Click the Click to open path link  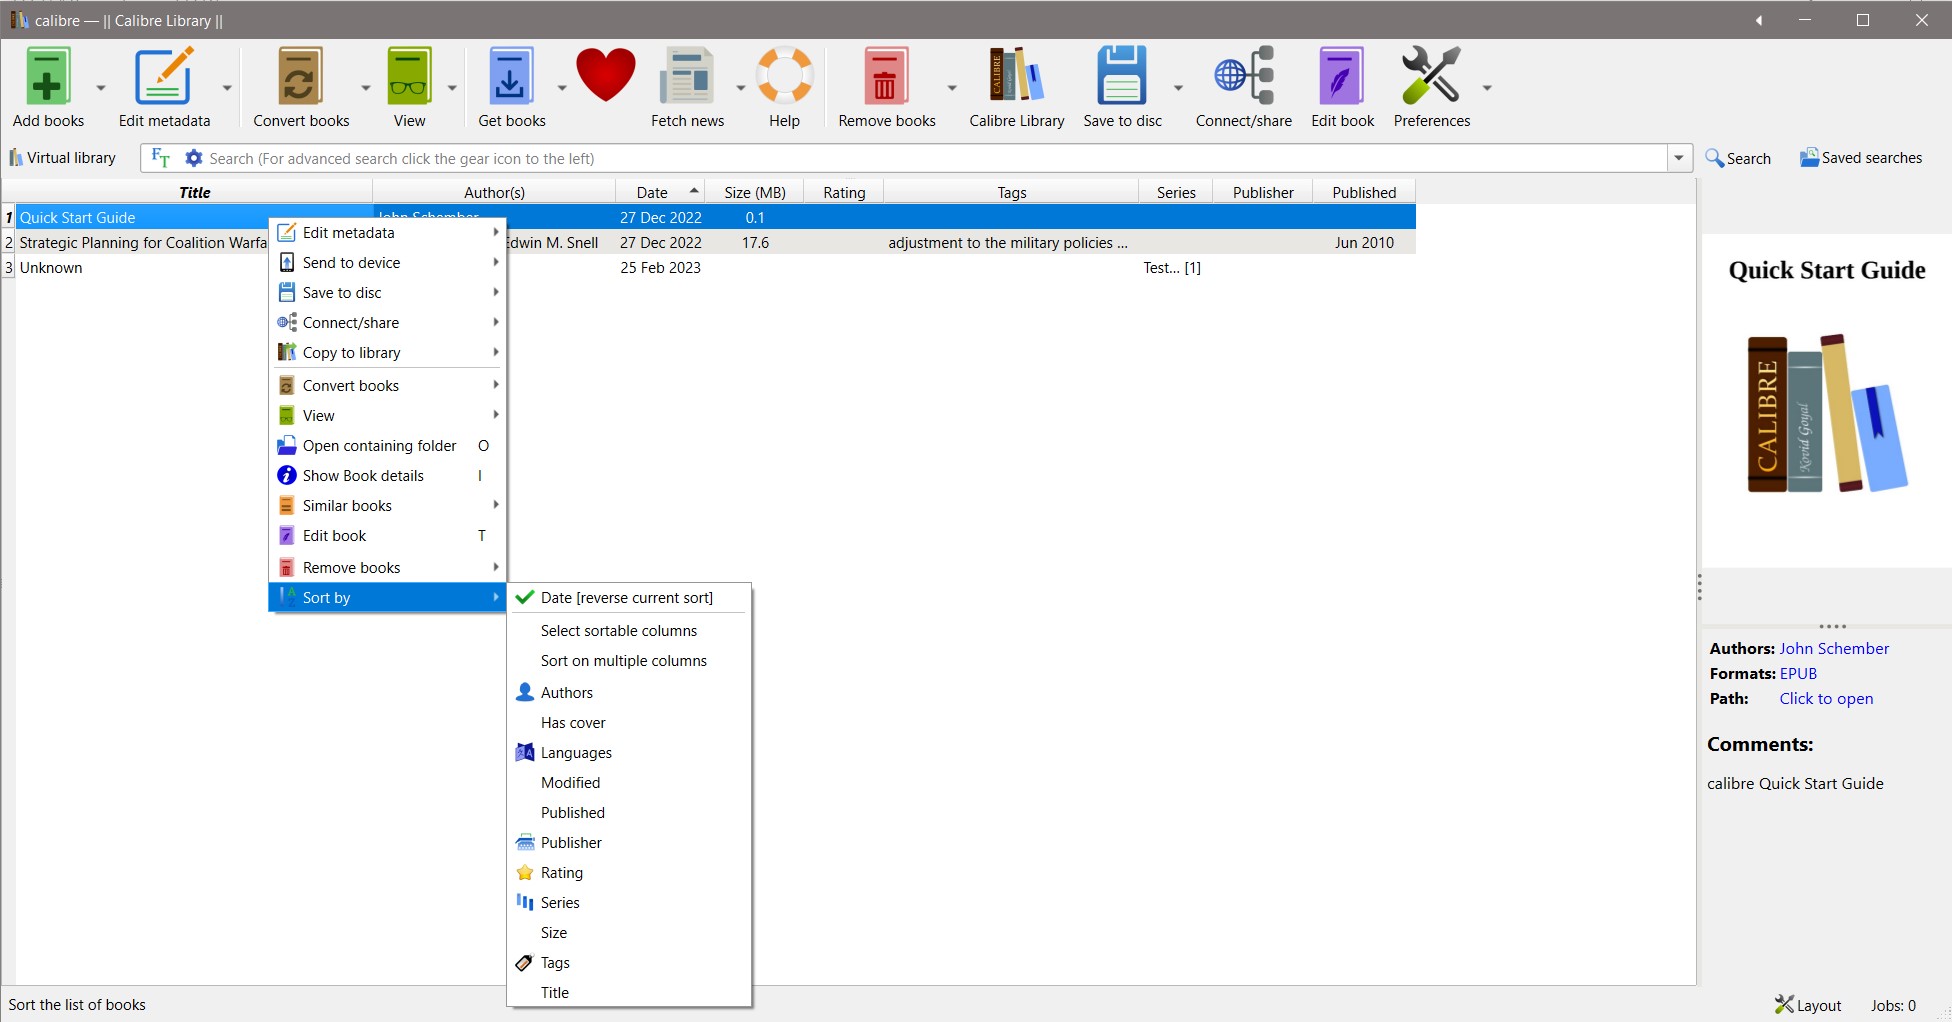click(1826, 699)
